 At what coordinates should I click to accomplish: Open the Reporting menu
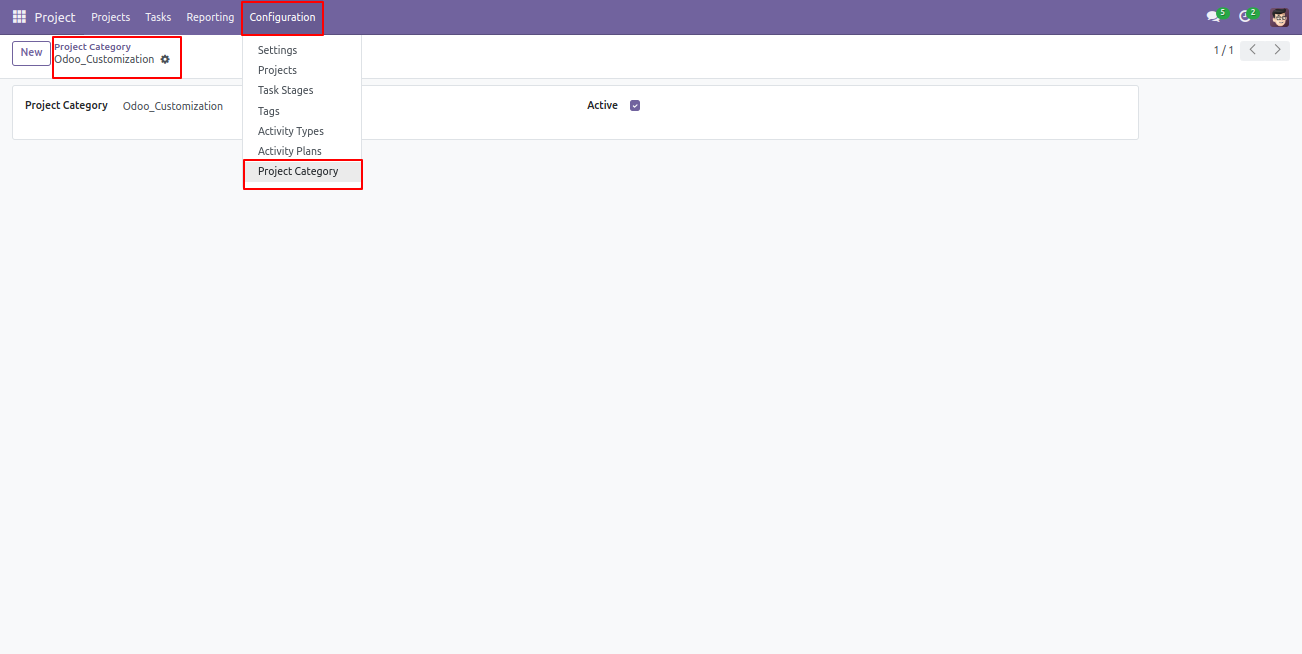coord(210,17)
